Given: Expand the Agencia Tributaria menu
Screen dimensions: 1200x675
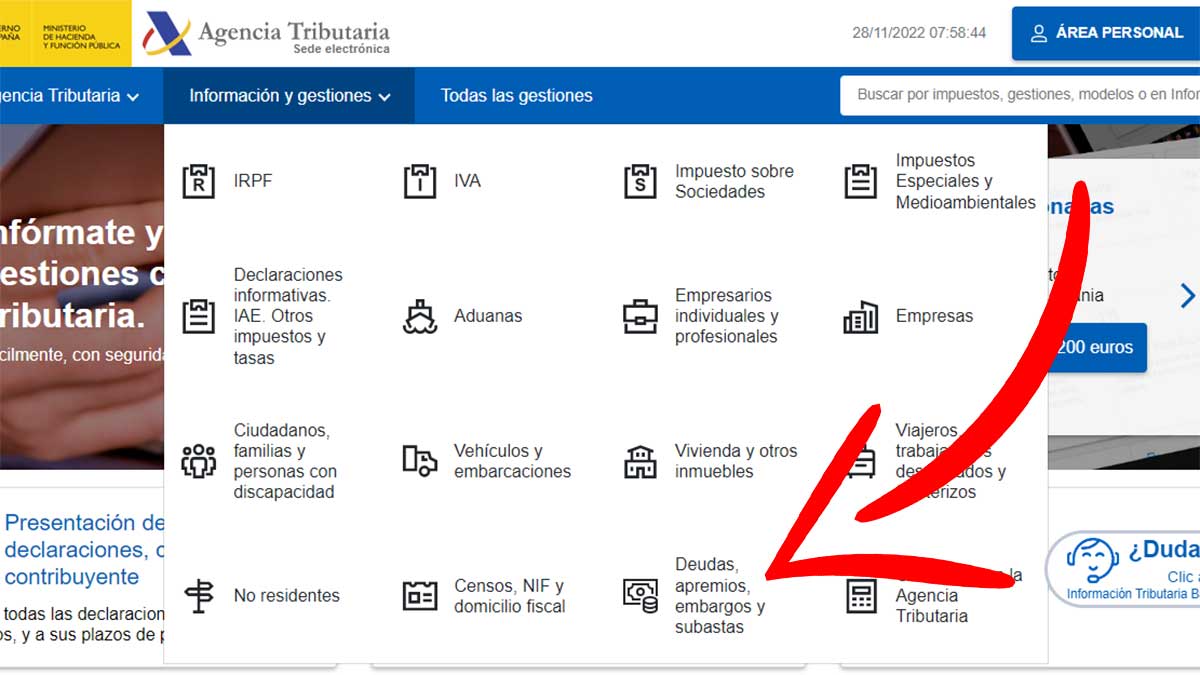Looking at the screenshot, I should click(70, 96).
